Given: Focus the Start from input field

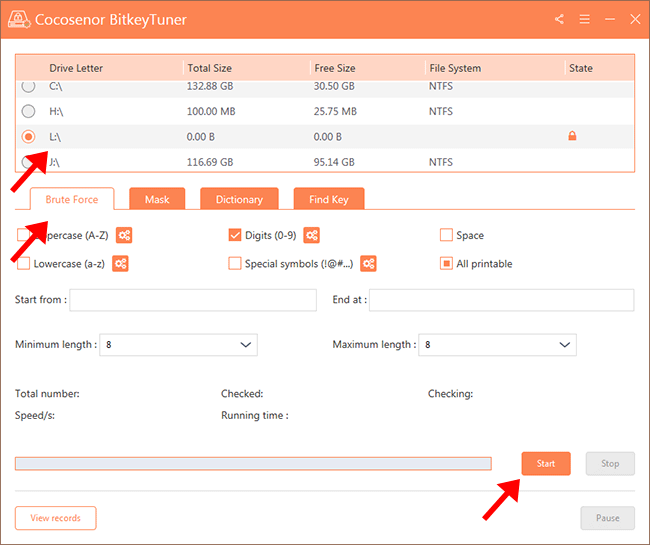Looking at the screenshot, I should click(193, 300).
